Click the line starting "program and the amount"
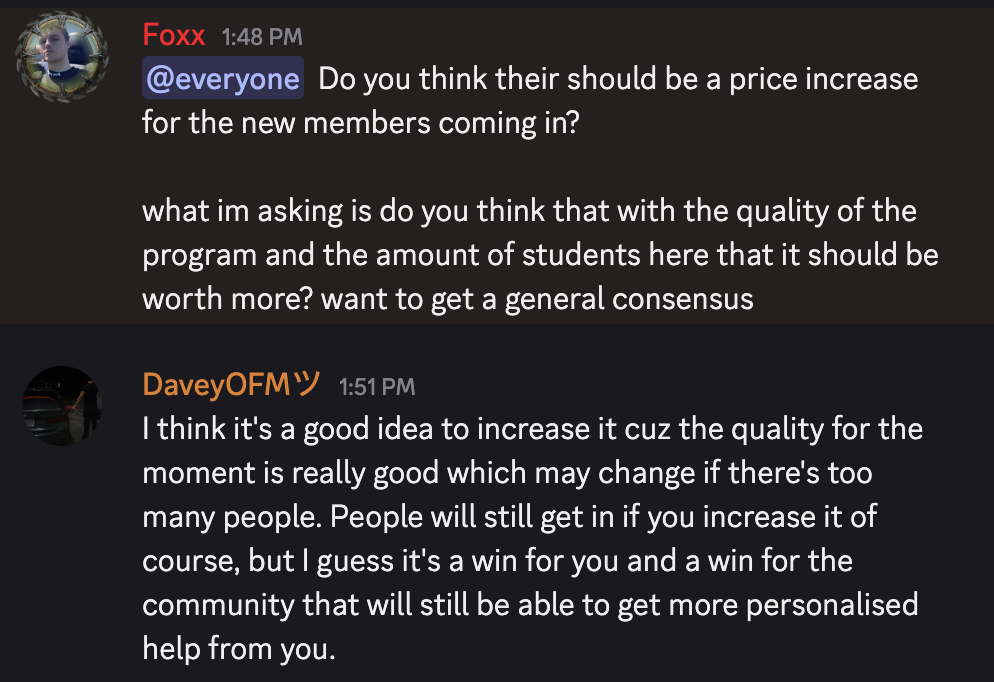 tap(540, 255)
